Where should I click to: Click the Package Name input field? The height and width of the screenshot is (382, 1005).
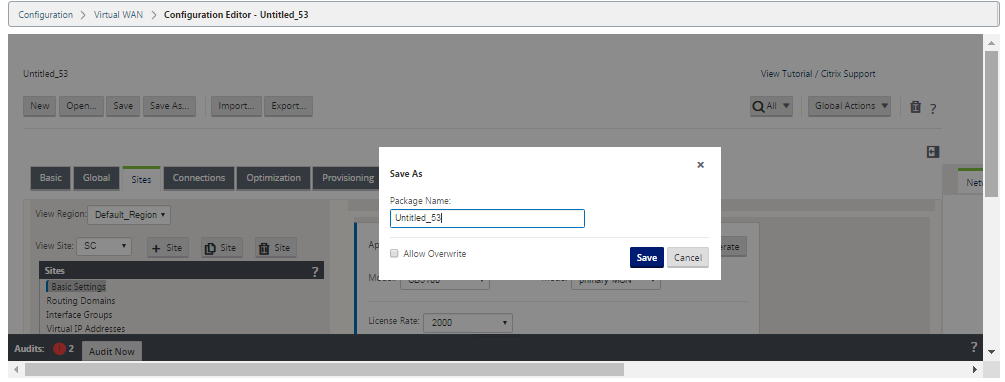coord(487,219)
